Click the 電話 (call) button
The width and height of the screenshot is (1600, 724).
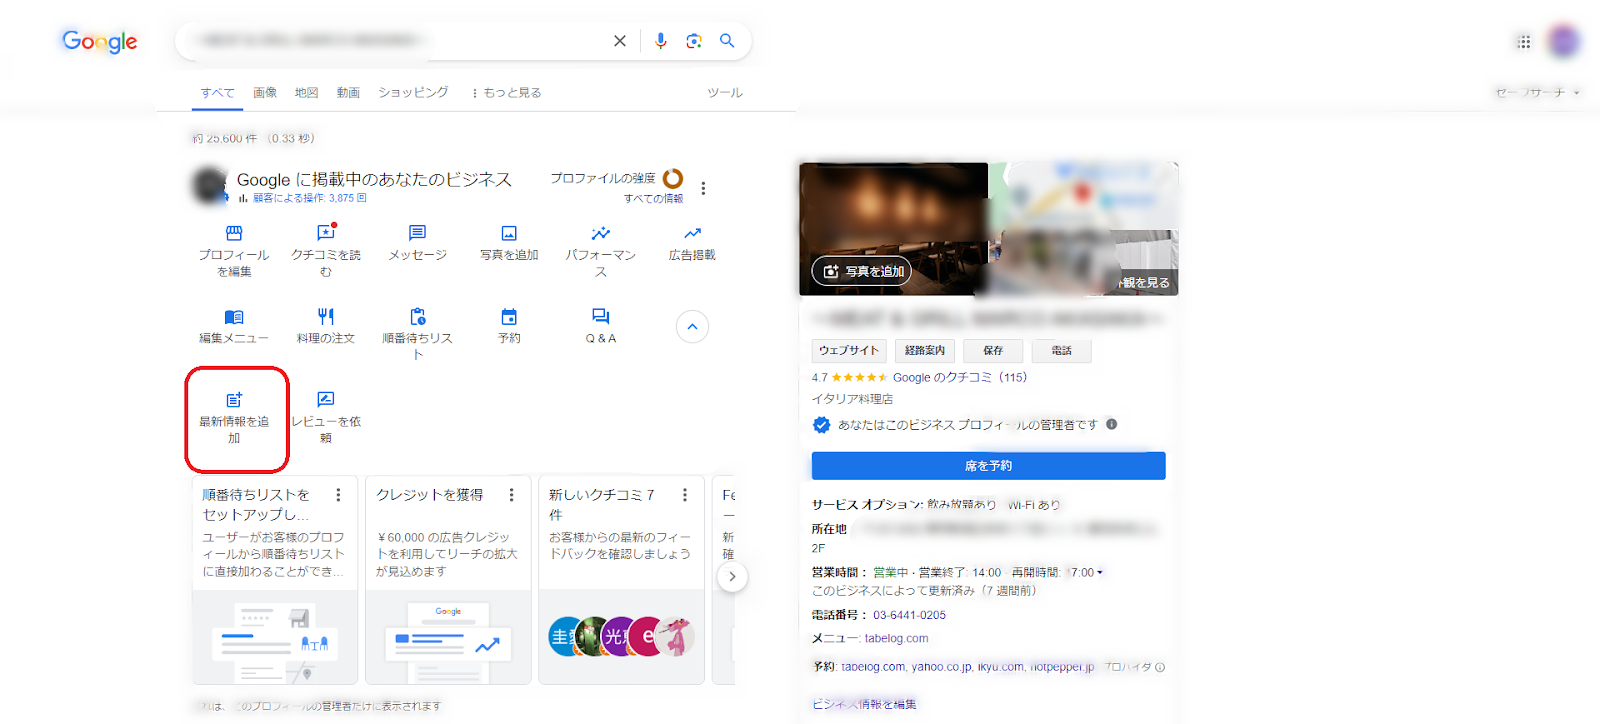click(1061, 350)
